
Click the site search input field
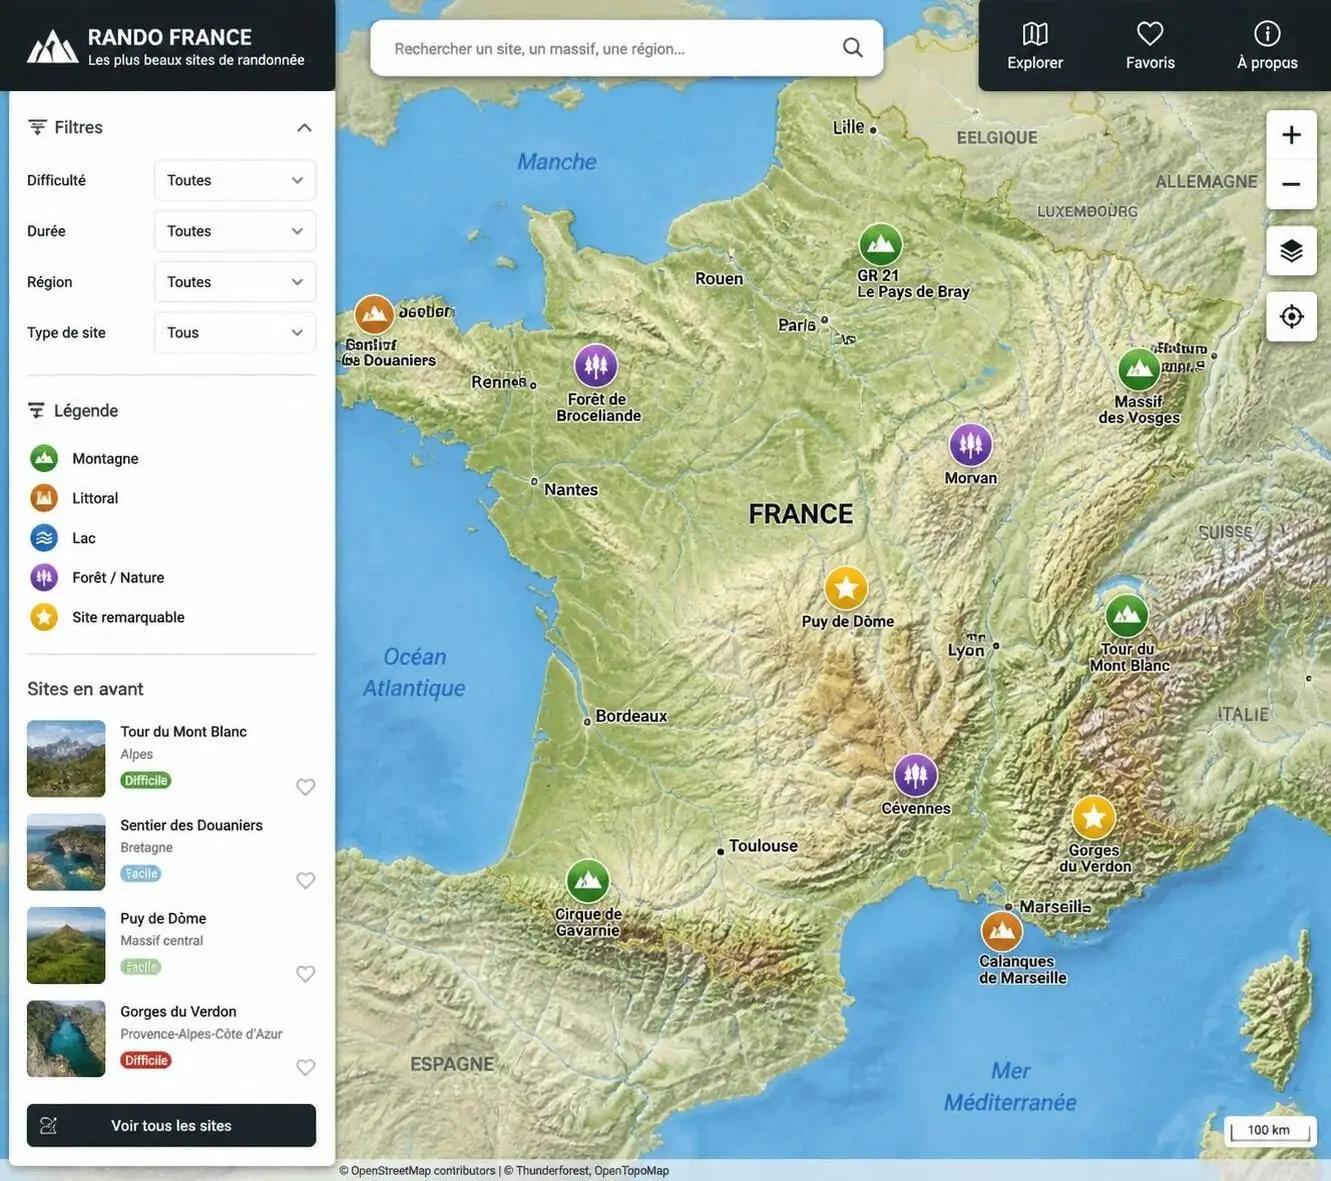pyautogui.click(x=626, y=48)
